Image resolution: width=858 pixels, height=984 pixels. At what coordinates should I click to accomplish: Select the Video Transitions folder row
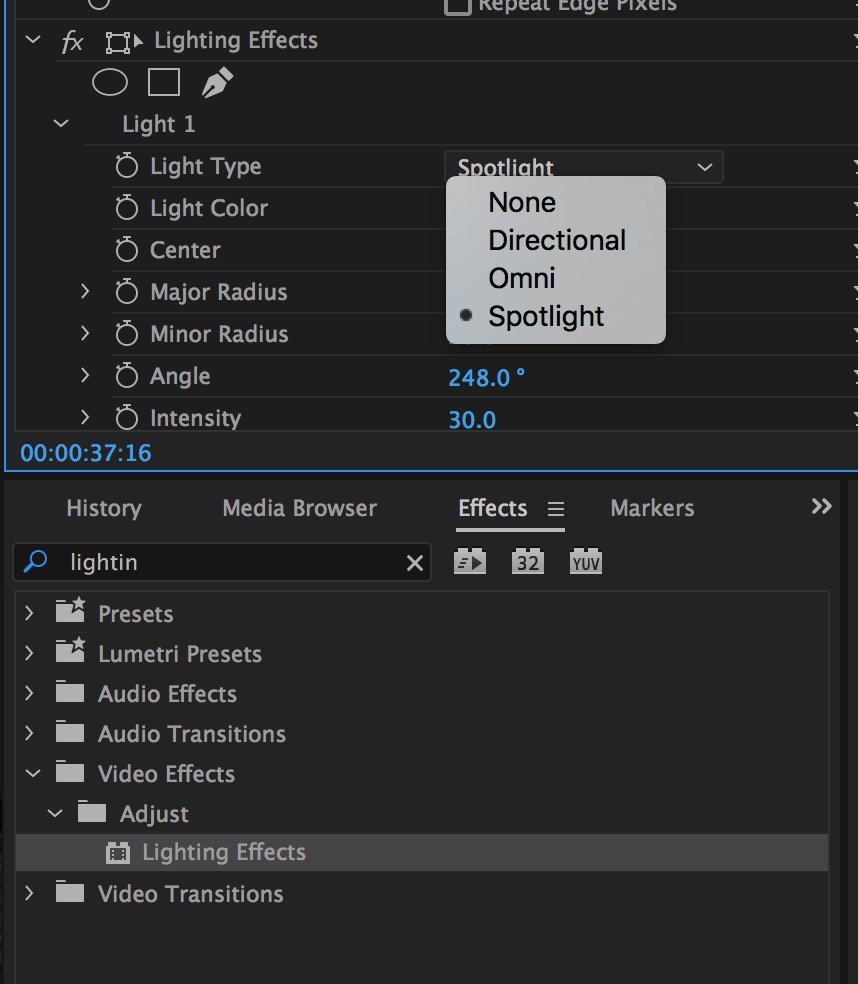(422, 893)
